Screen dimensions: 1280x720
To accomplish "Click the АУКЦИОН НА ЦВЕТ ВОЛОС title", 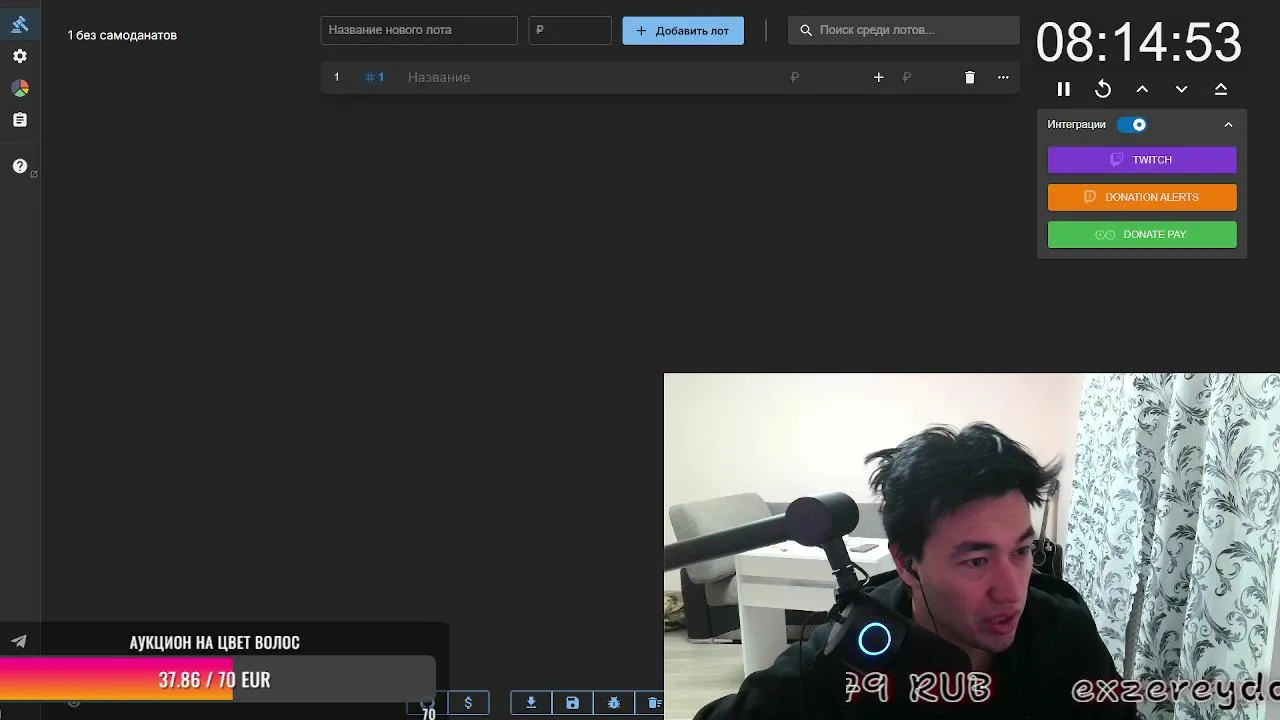I will [x=214, y=642].
